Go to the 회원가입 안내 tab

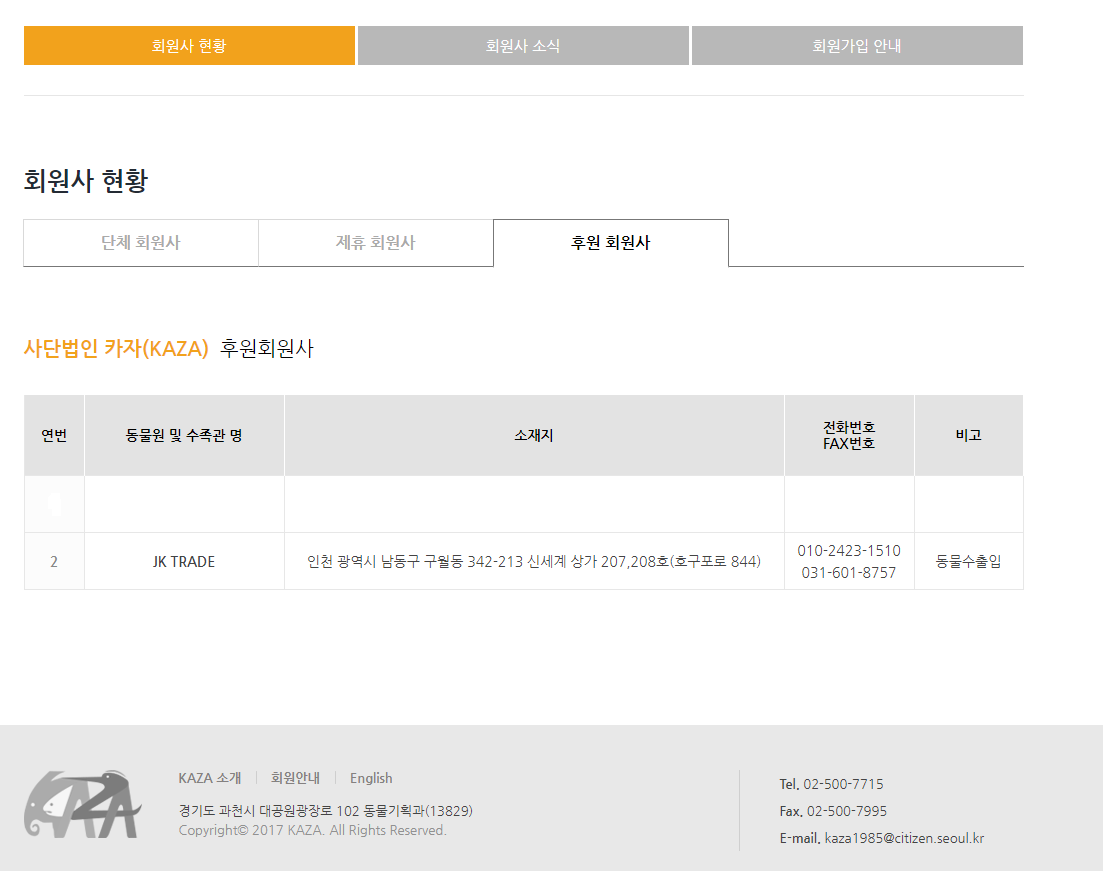(857, 46)
